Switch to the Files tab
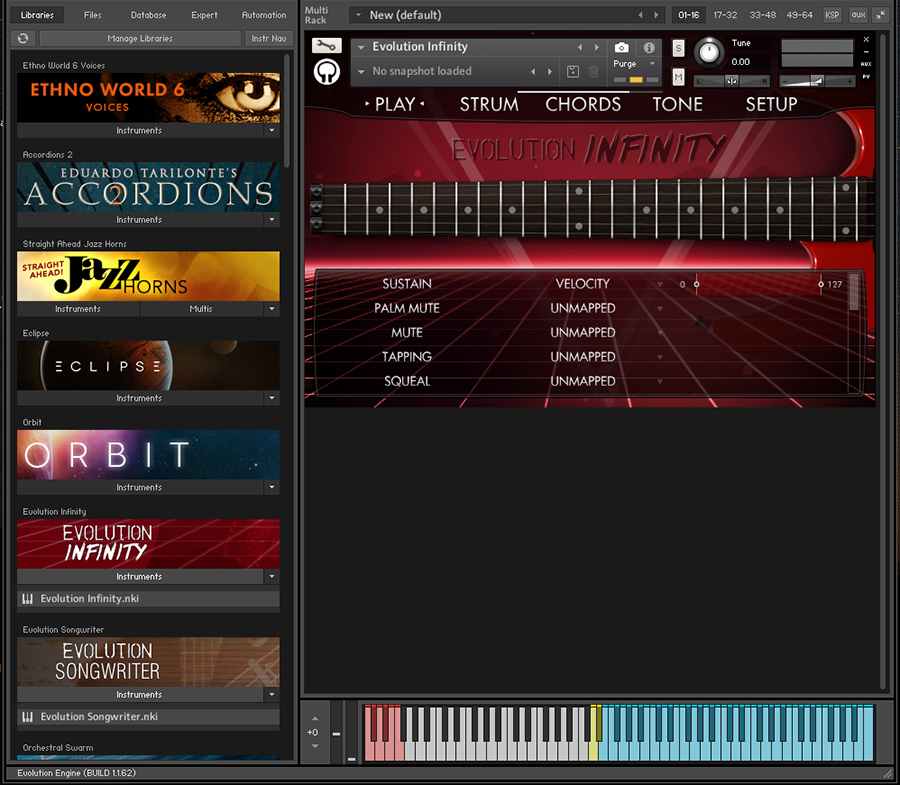The height and width of the screenshot is (785, 900). pyautogui.click(x=92, y=15)
